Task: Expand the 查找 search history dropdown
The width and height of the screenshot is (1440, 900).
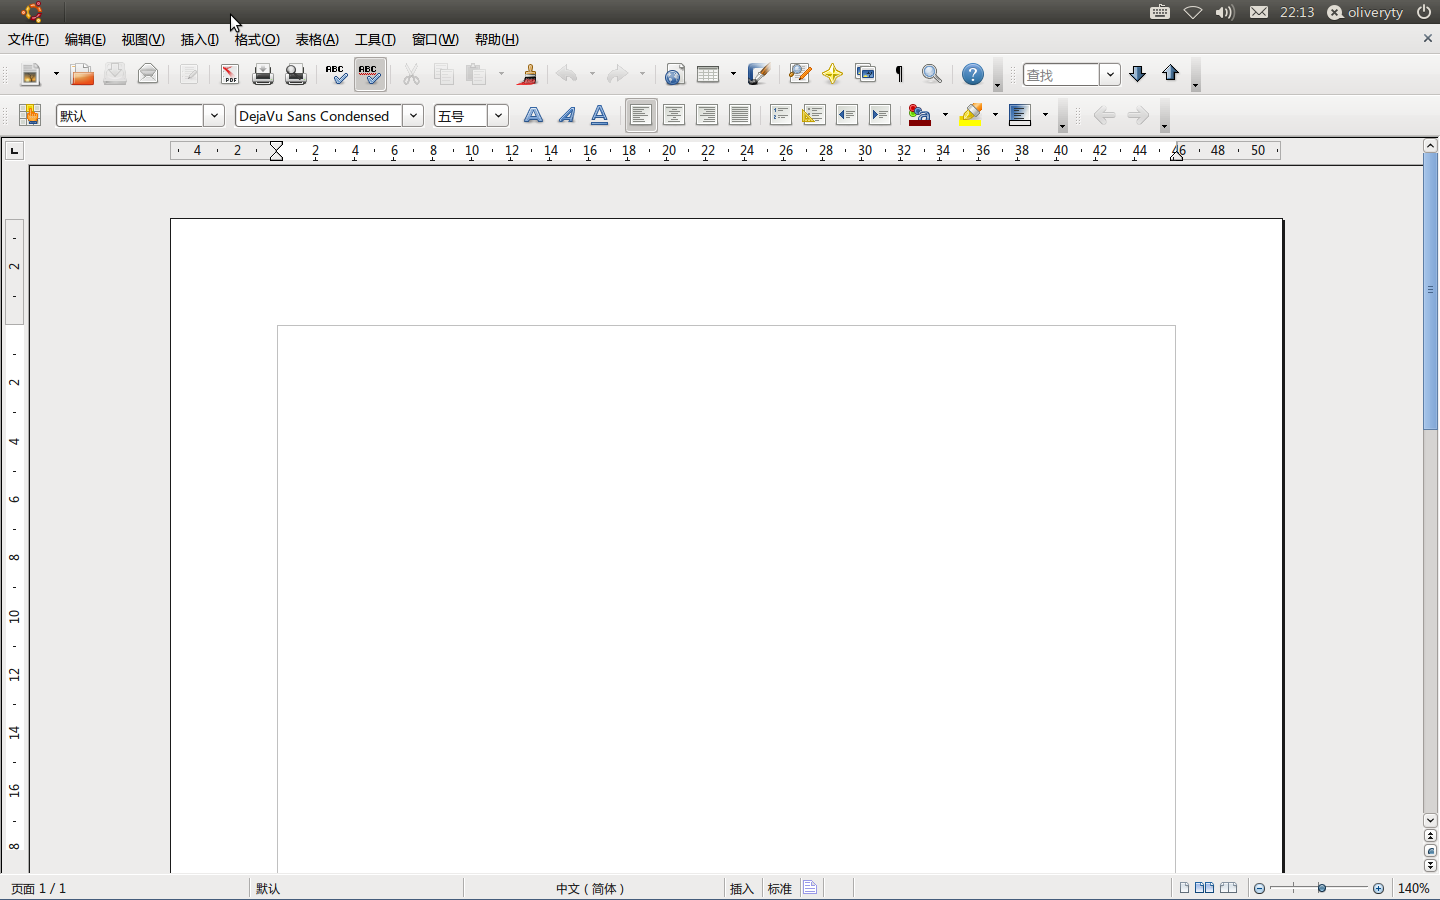Action: 1110,75
